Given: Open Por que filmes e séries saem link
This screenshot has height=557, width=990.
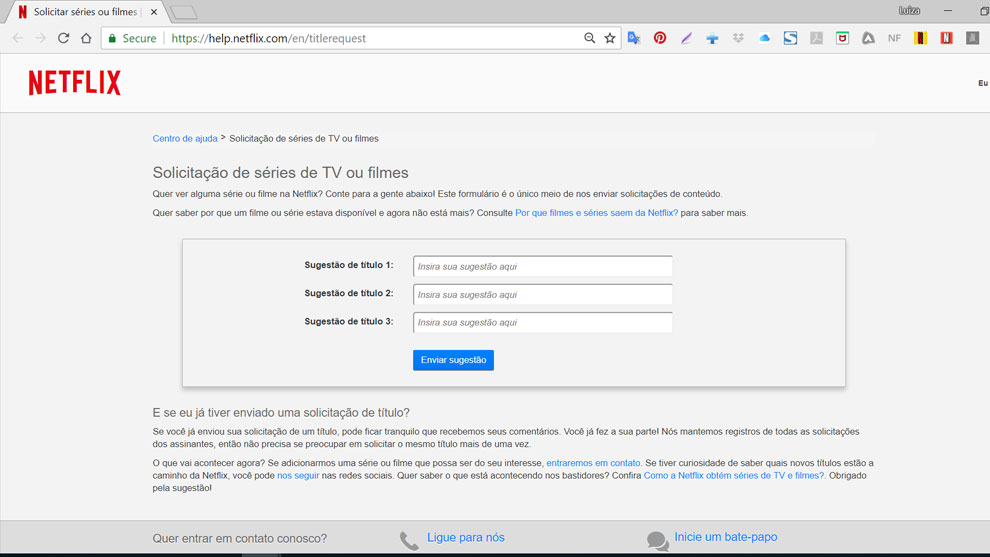Looking at the screenshot, I should pyautogui.click(x=597, y=213).
